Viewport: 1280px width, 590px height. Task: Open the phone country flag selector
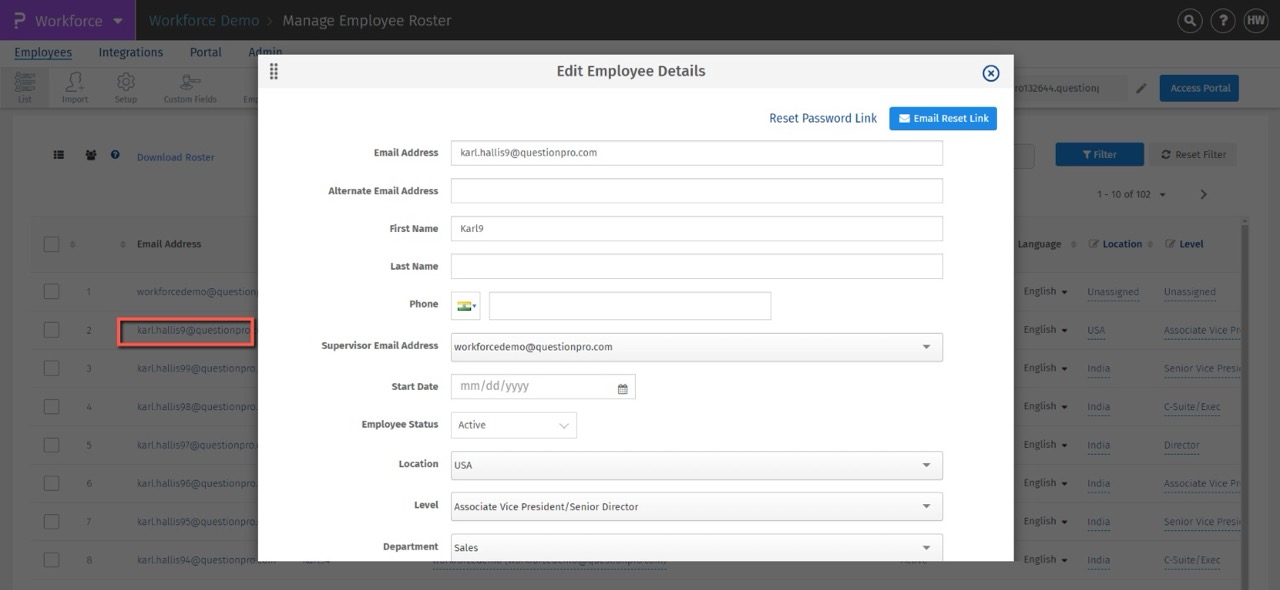tap(466, 306)
